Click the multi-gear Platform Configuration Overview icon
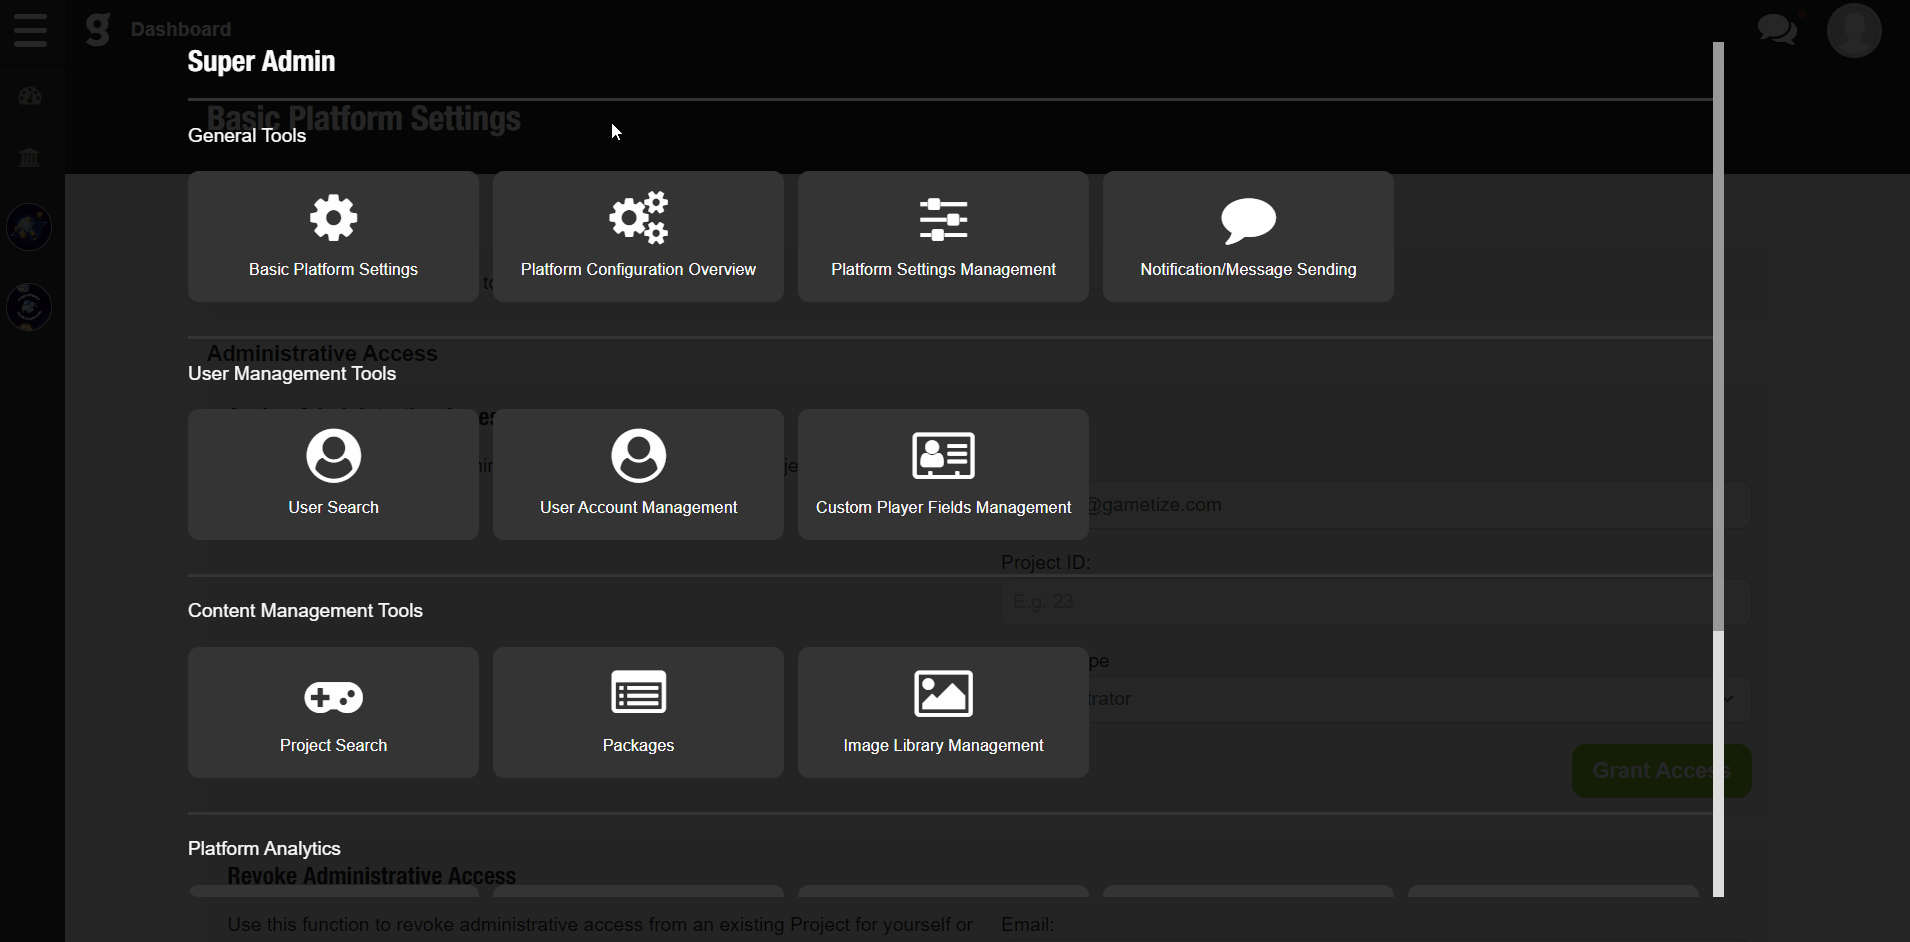1910x942 pixels. point(638,218)
